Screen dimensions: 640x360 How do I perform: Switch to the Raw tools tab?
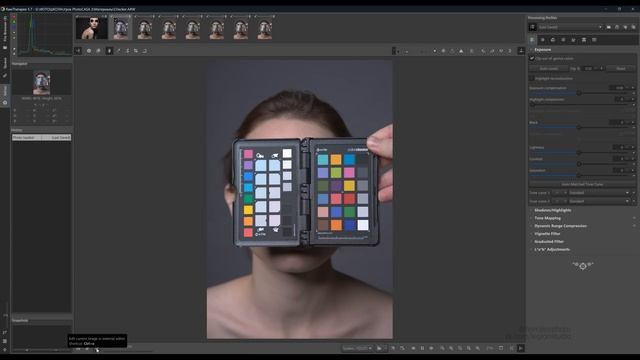584,40
